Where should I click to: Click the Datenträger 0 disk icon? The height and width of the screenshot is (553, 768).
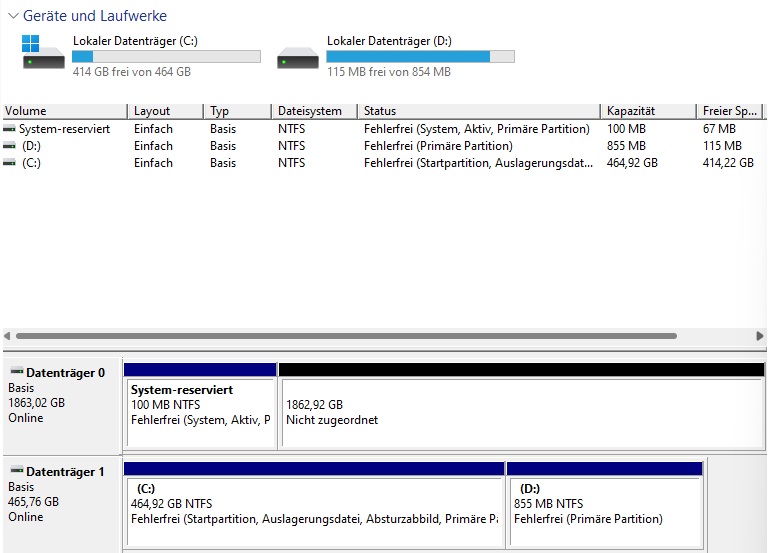[17, 371]
